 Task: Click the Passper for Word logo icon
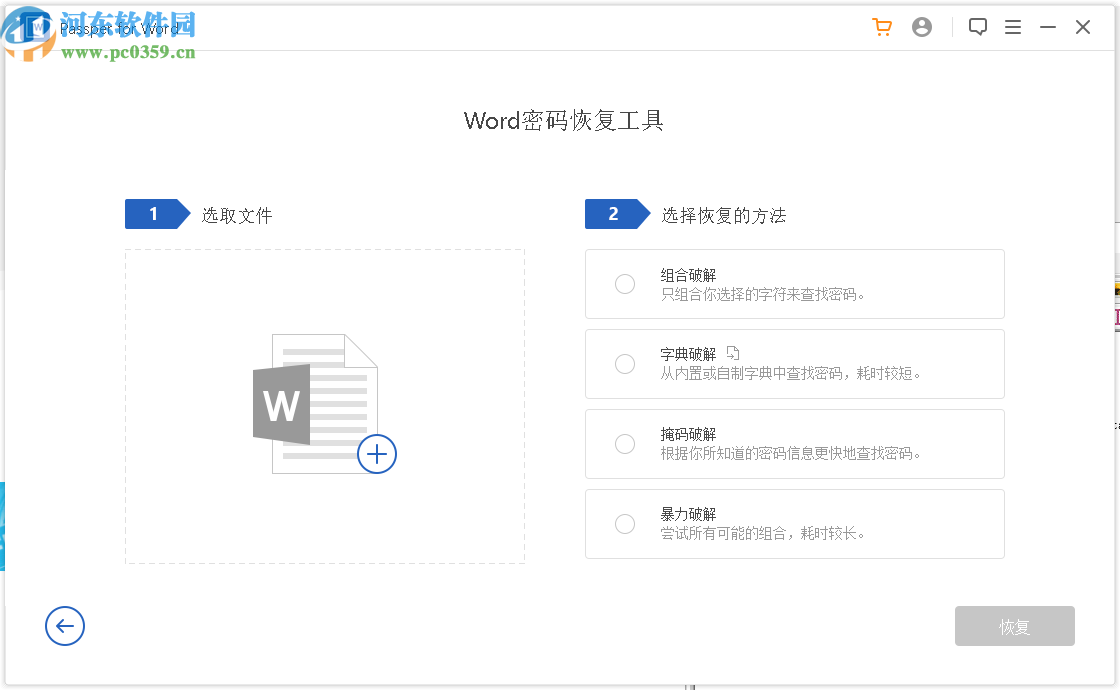point(31,27)
